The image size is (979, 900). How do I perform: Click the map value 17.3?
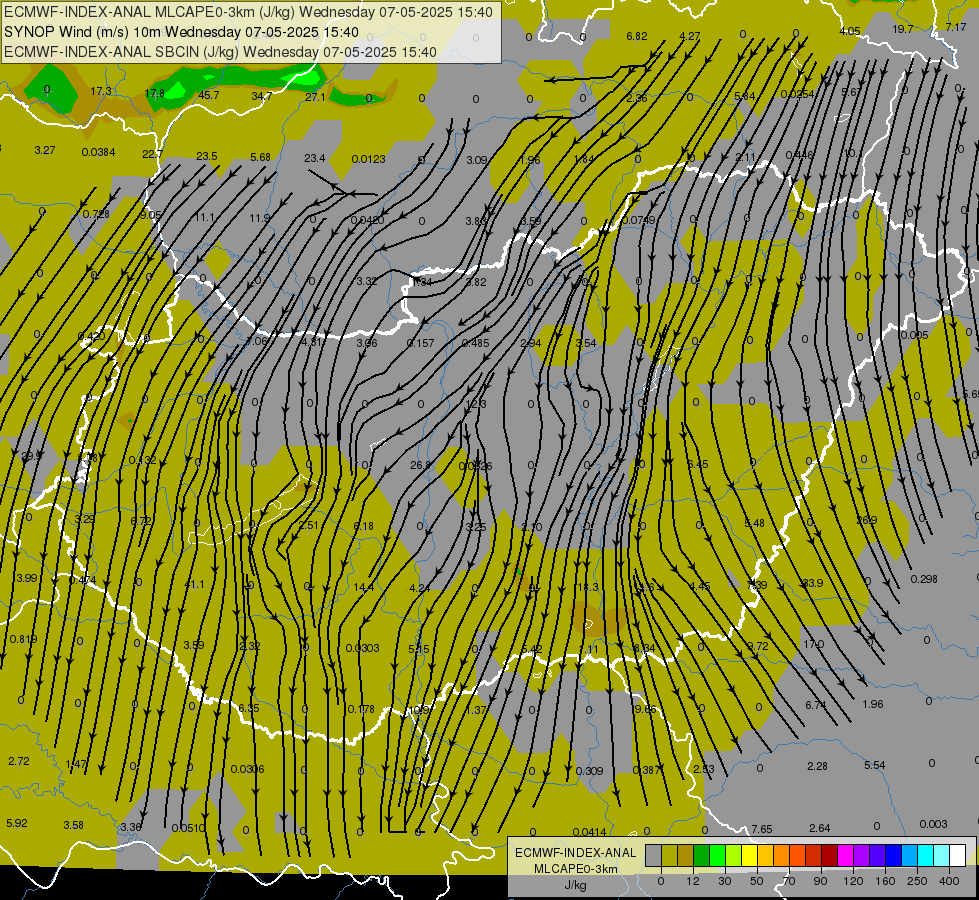101,91
